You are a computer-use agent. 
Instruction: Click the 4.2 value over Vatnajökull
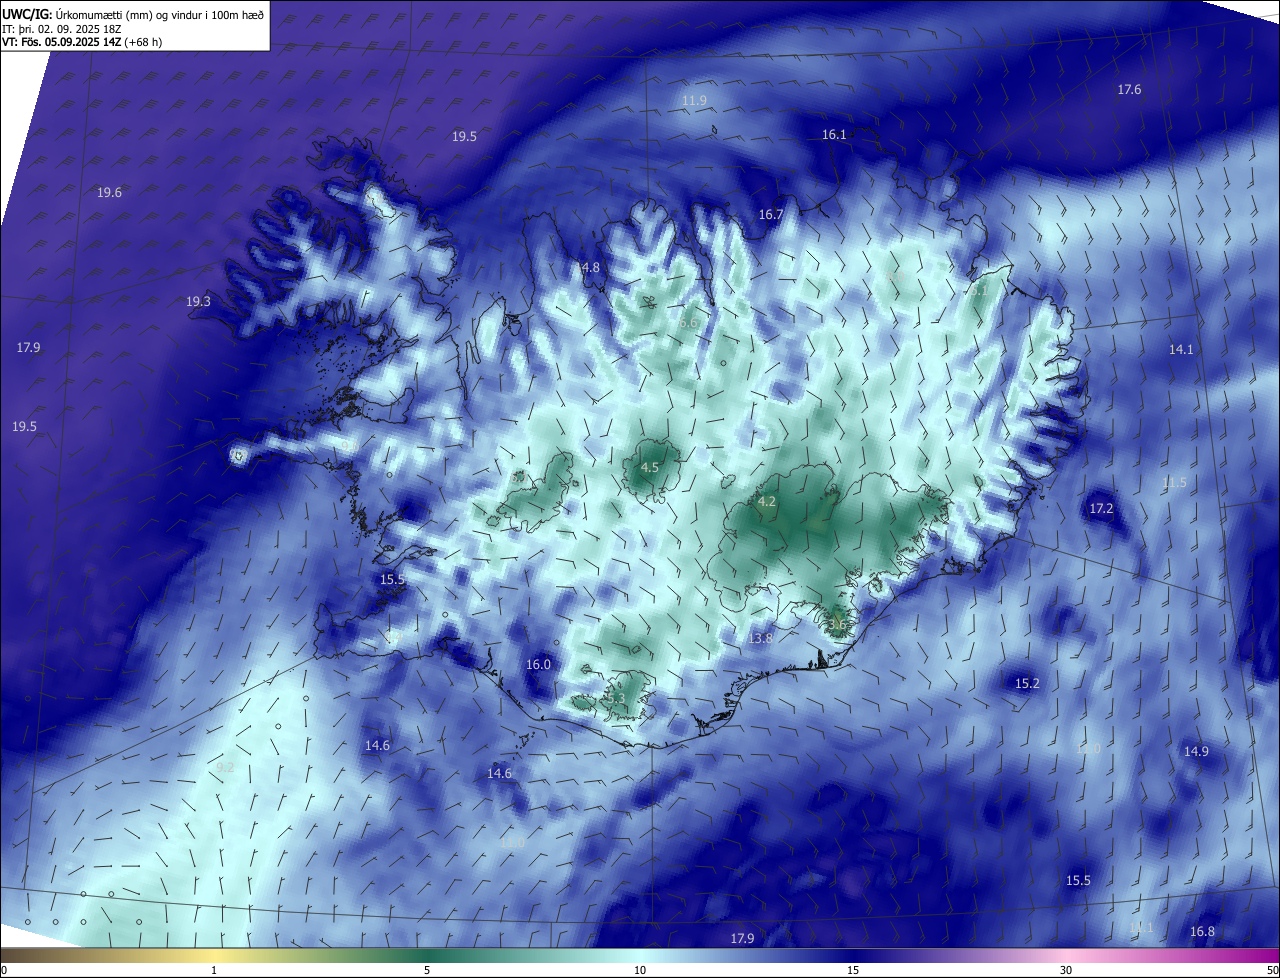767,502
